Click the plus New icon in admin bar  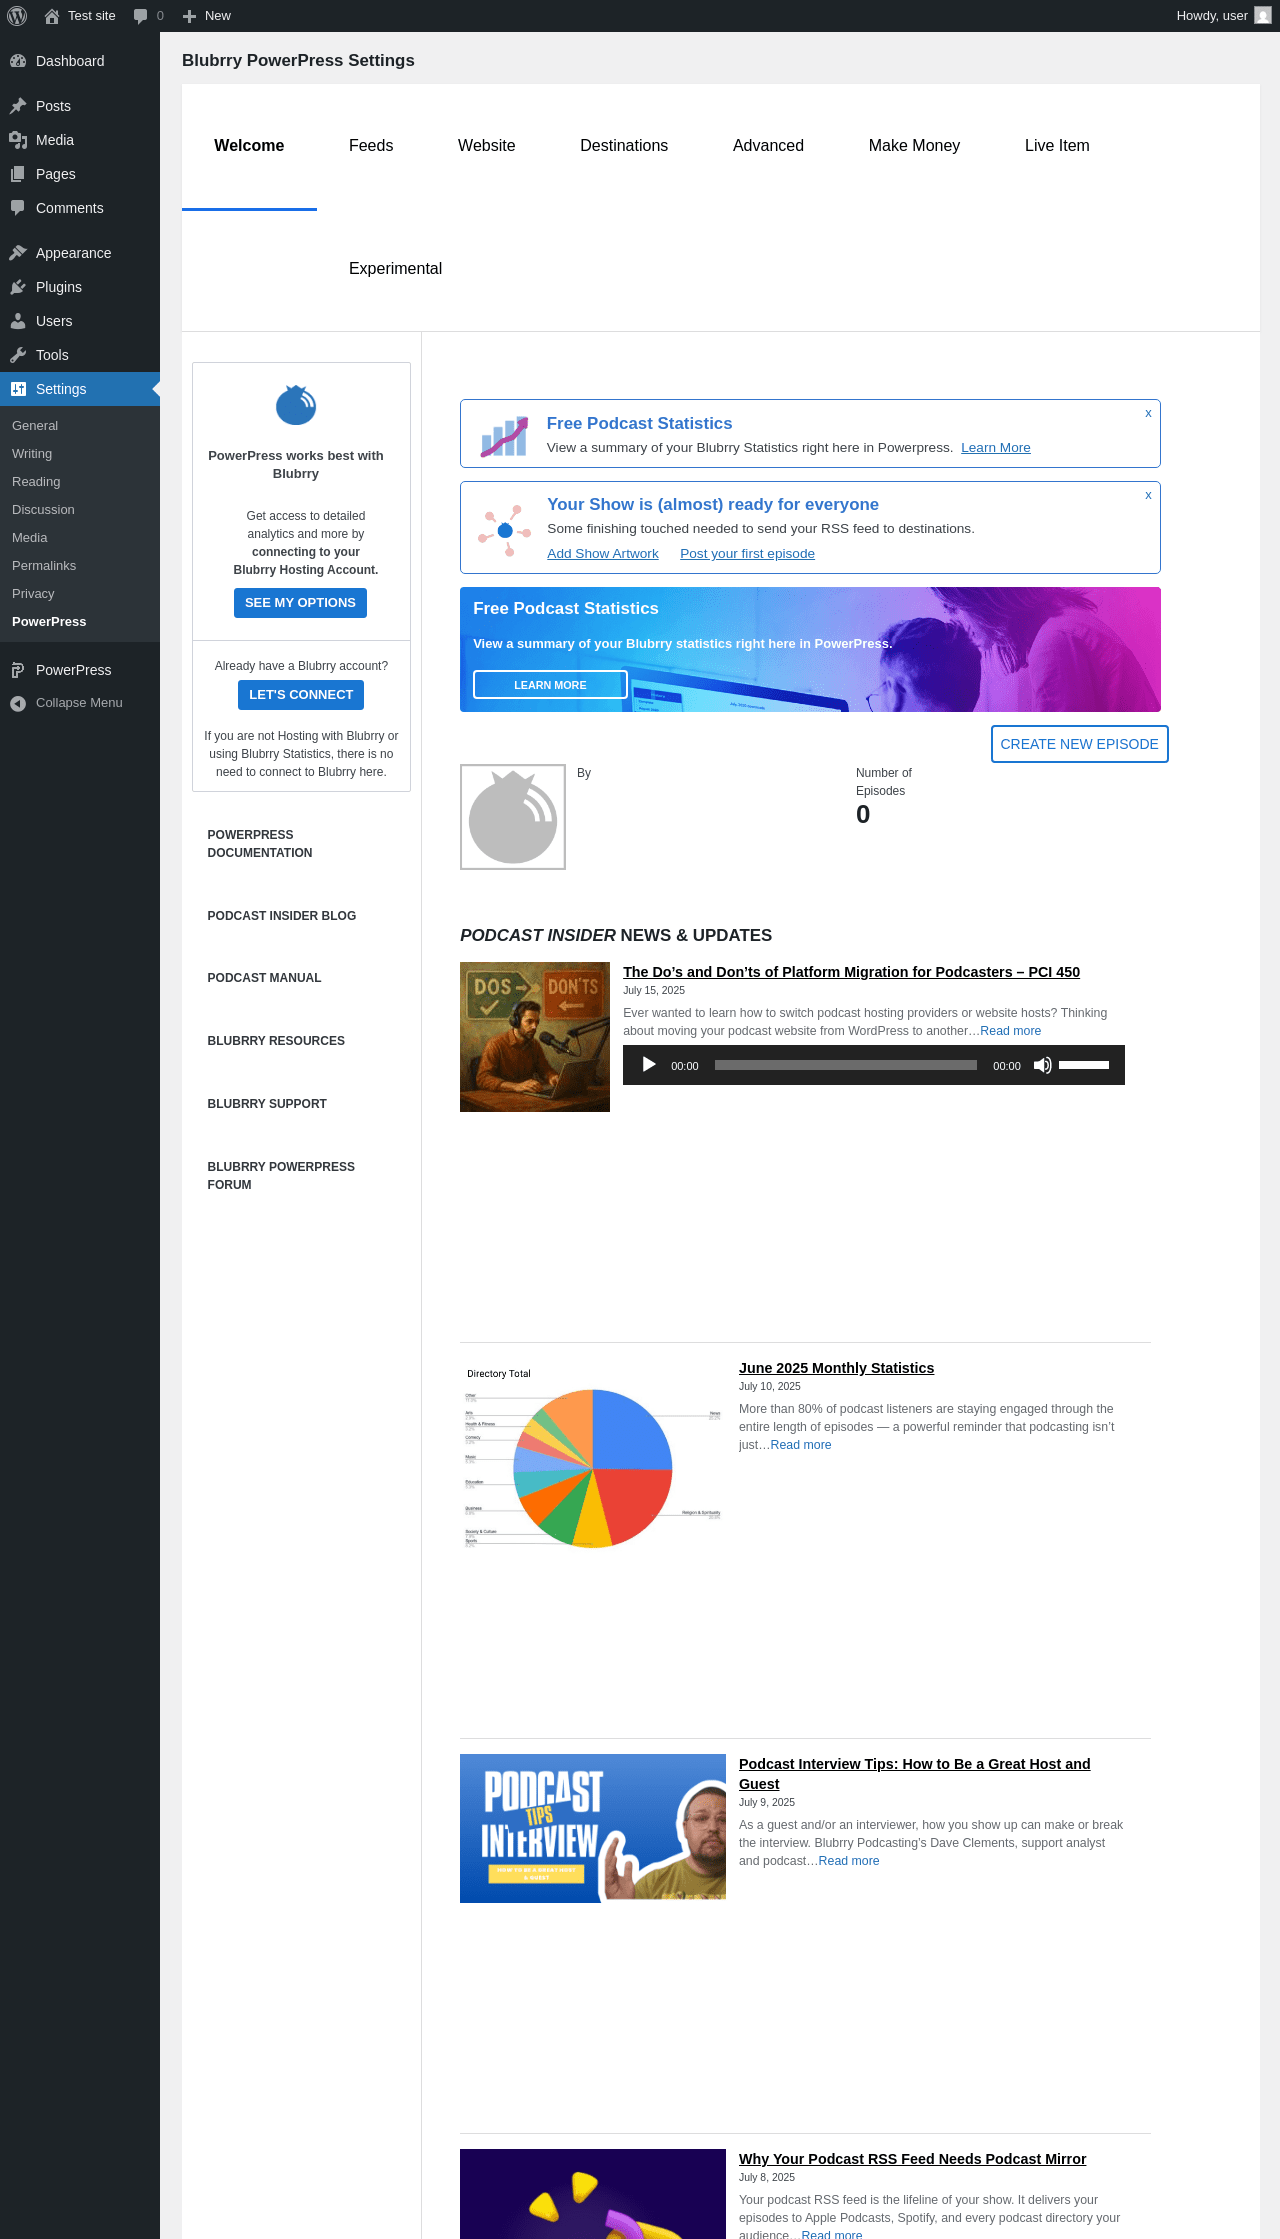189,16
